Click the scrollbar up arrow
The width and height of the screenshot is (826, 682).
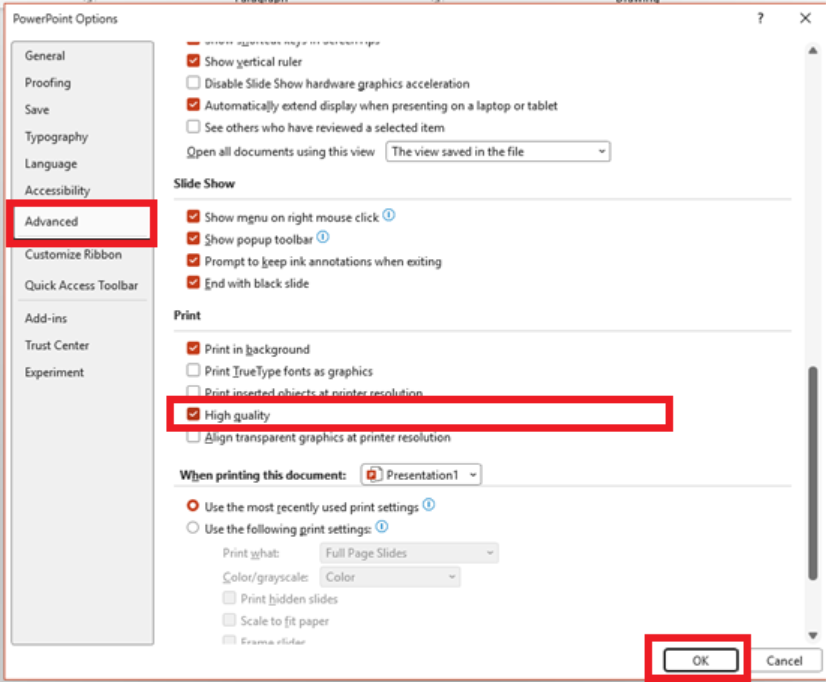(813, 51)
